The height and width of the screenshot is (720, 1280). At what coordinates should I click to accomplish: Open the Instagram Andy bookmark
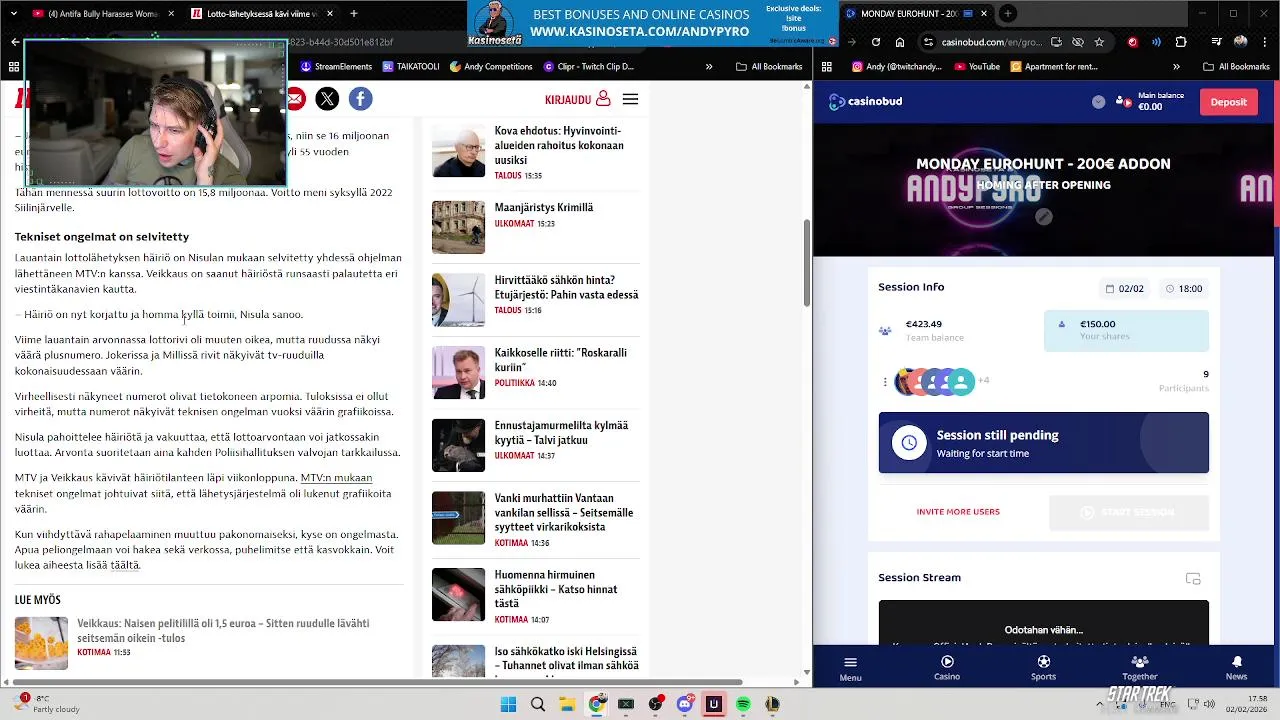click(897, 66)
